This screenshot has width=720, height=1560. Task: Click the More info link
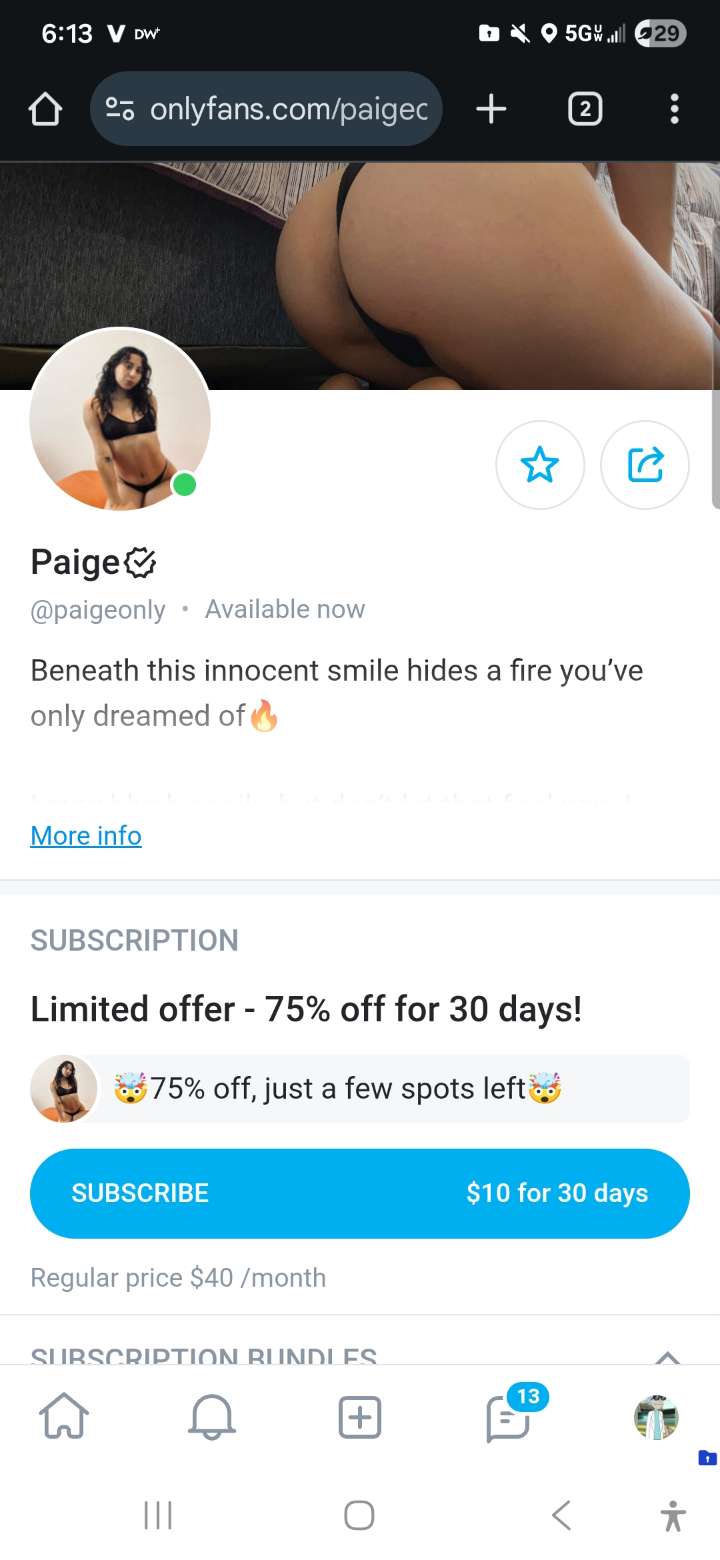(86, 836)
